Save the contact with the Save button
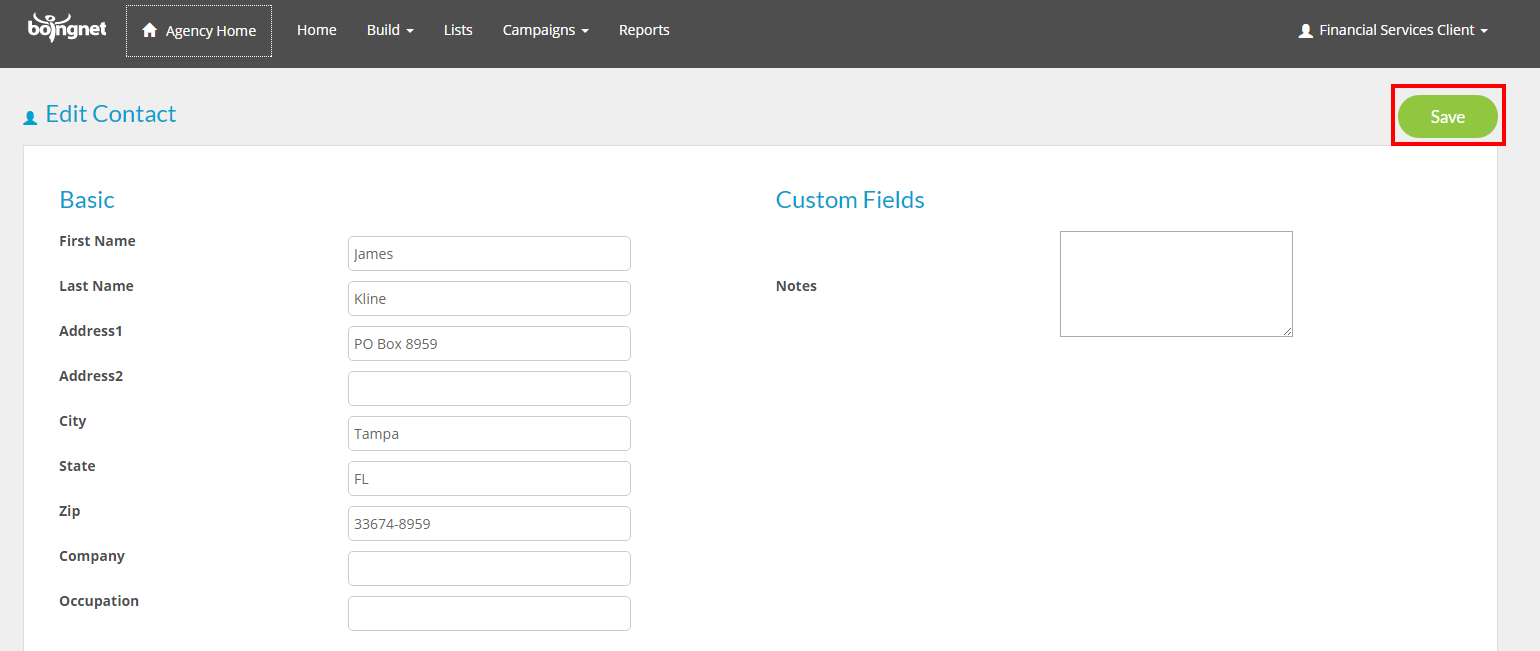The width and height of the screenshot is (1540, 651). (x=1447, y=117)
